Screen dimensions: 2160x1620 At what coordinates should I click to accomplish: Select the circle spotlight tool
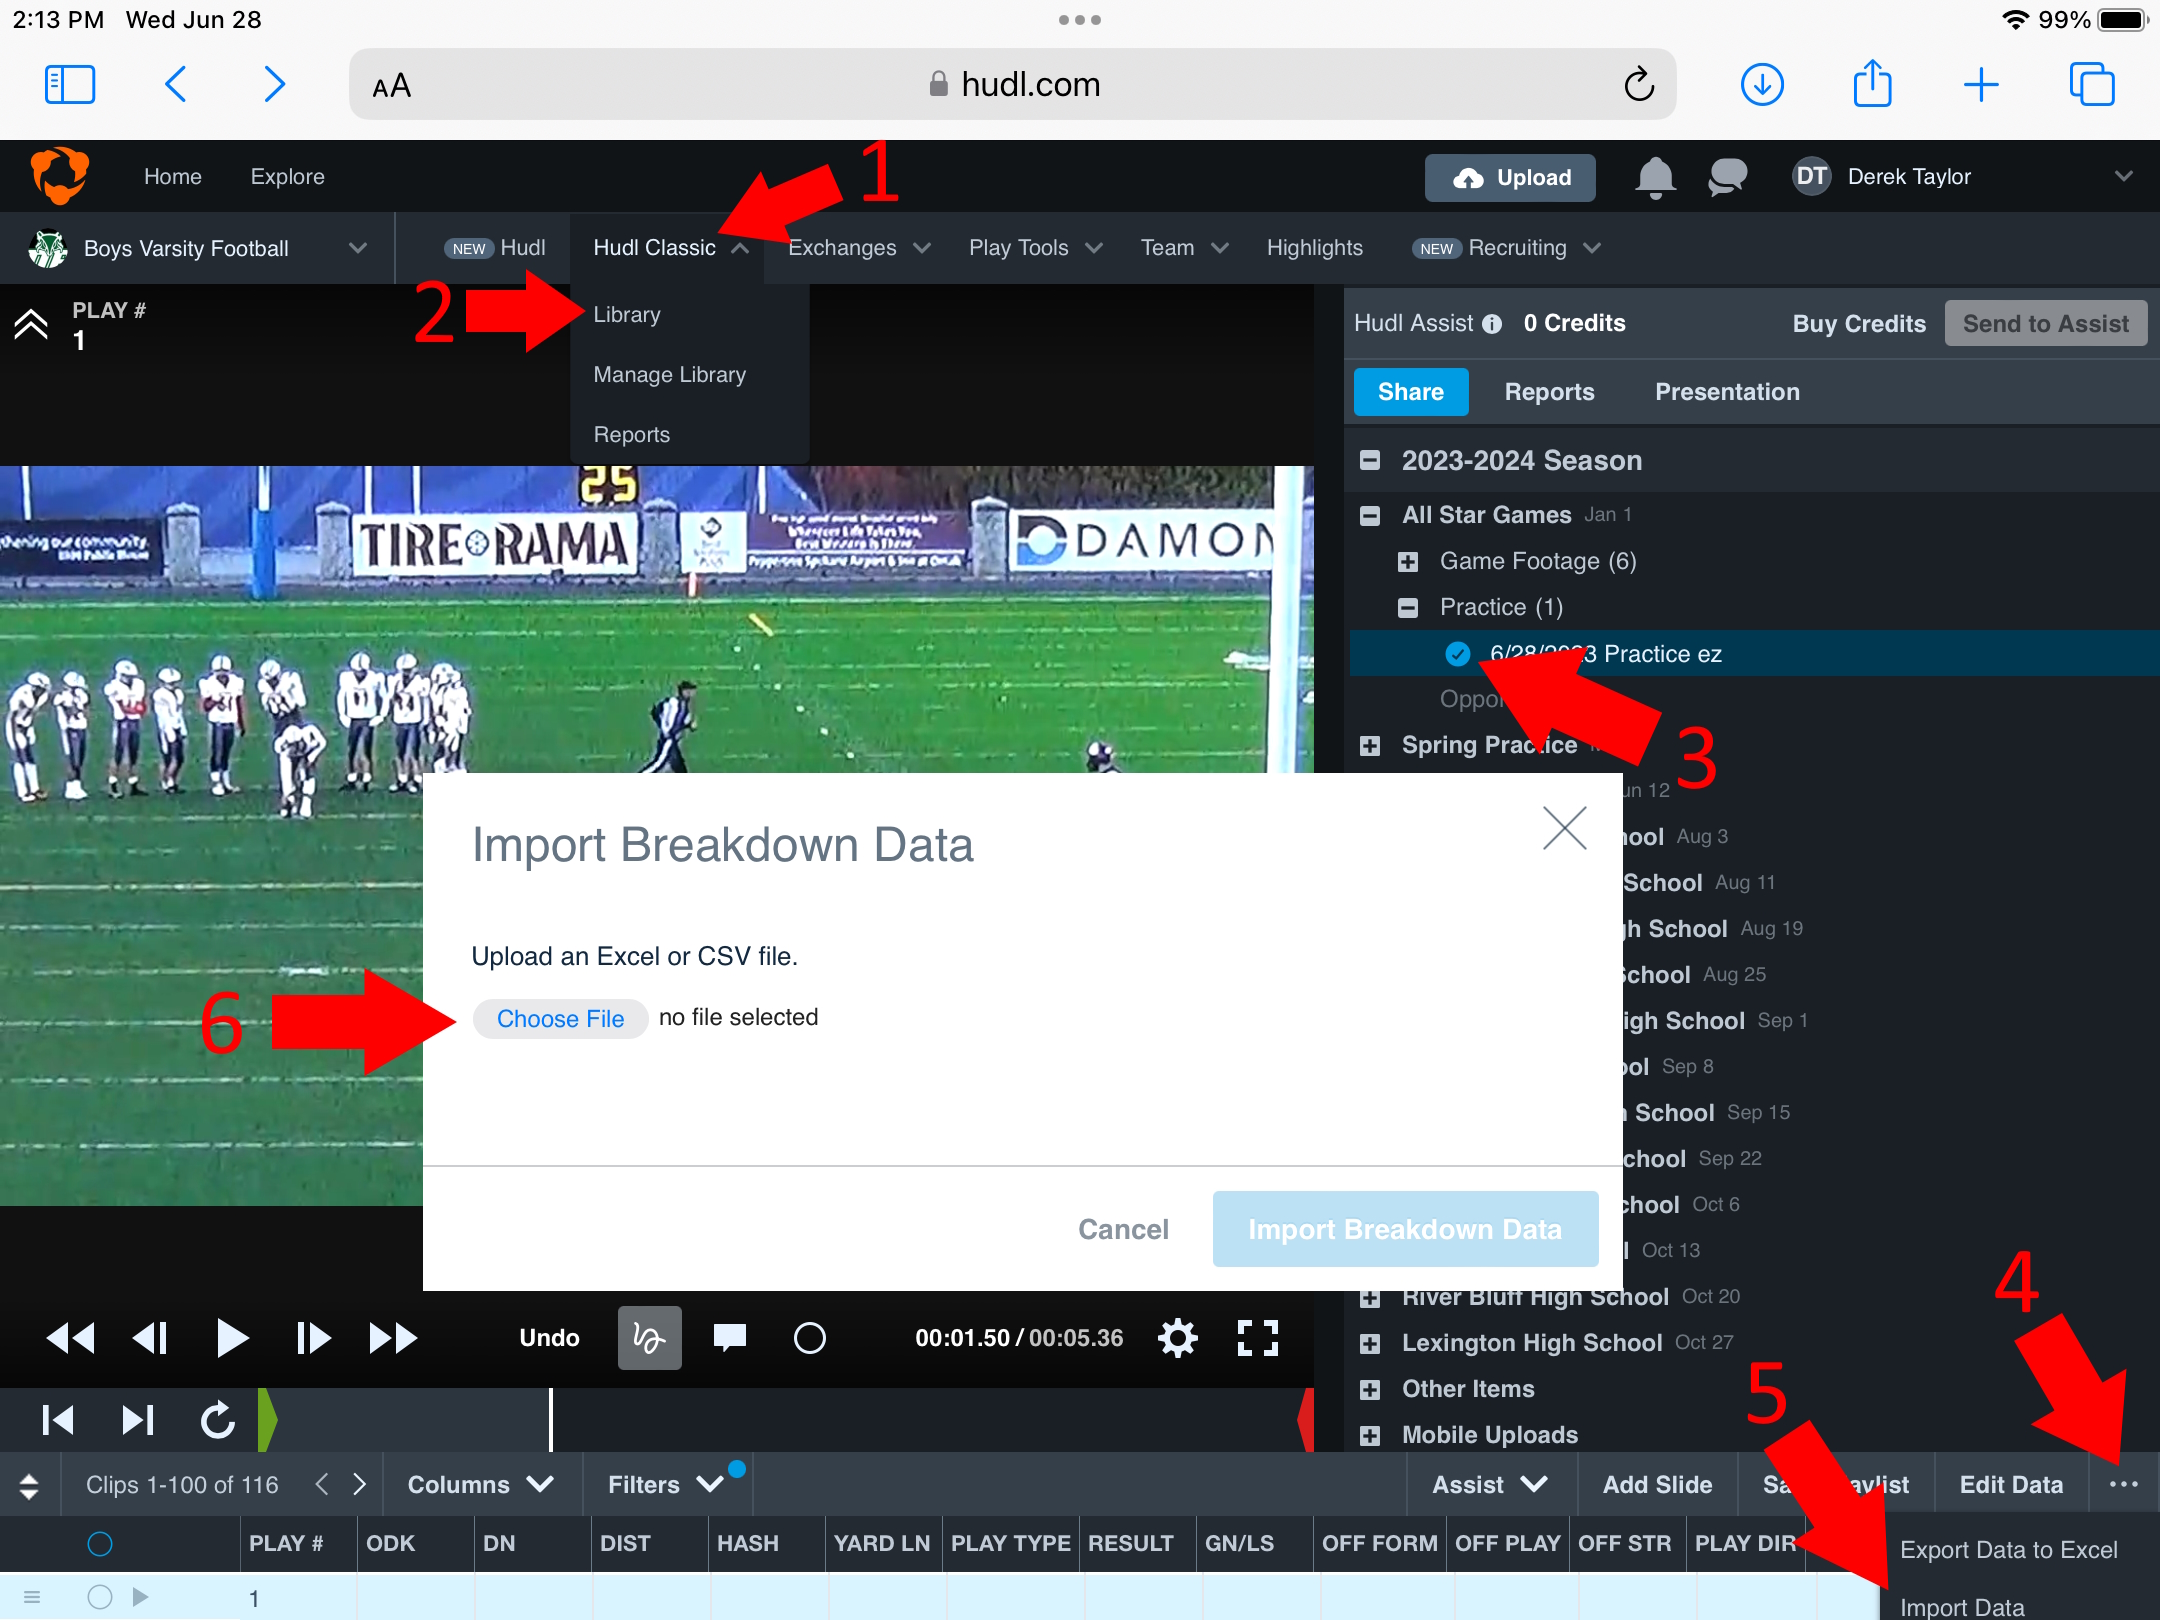(810, 1338)
